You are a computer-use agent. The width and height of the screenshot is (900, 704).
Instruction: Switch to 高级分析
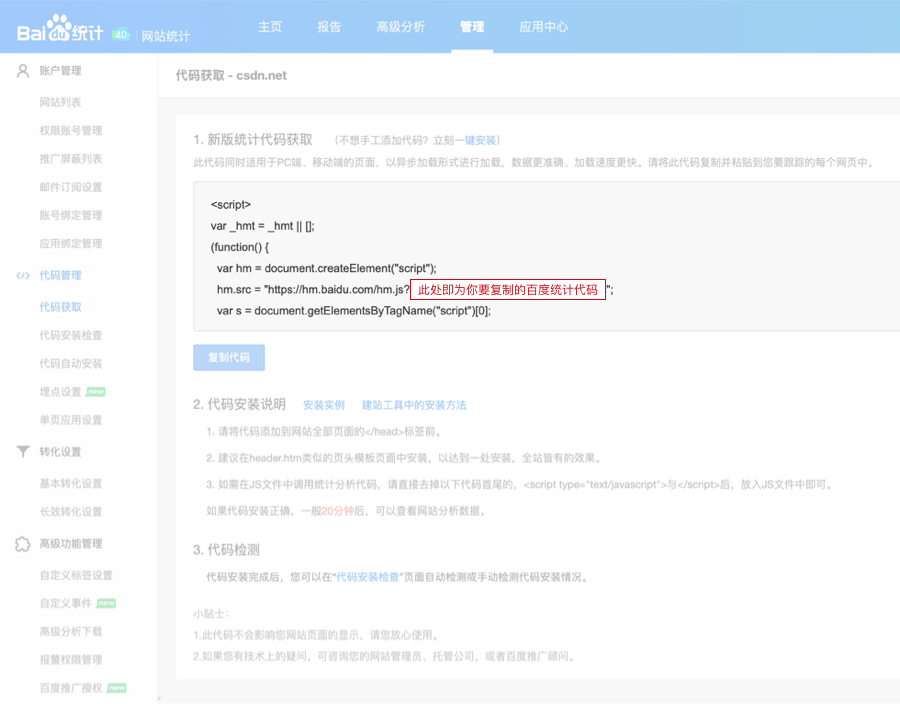401,28
